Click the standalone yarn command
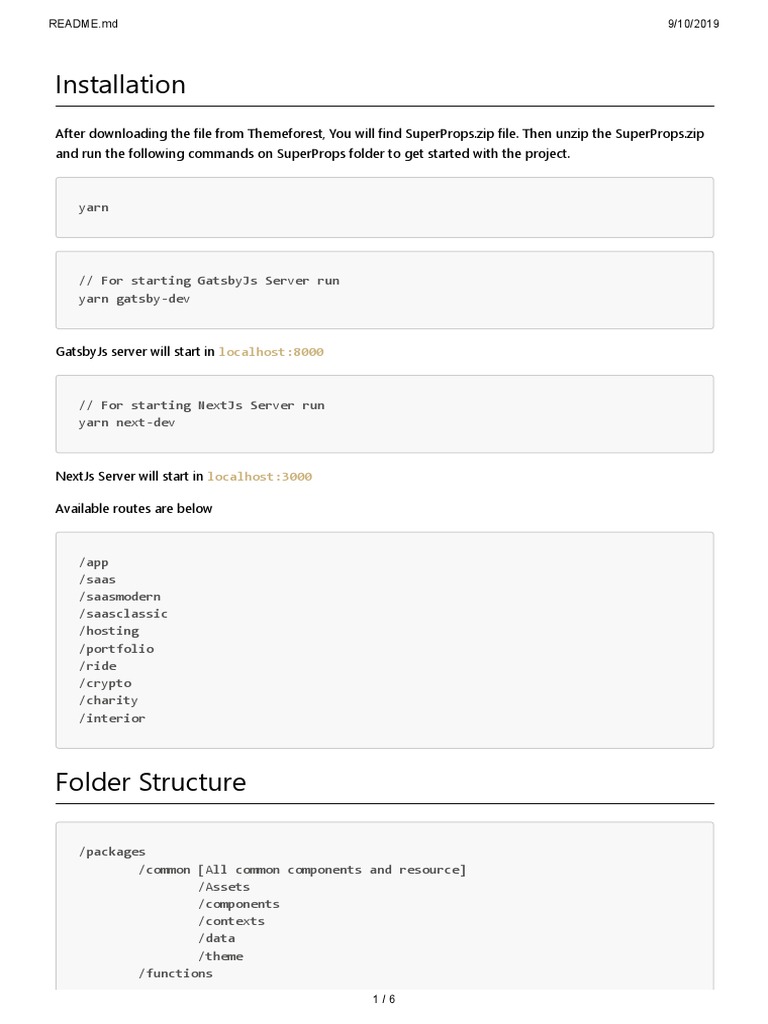768x1024 pixels. pyautogui.click(x=94, y=207)
